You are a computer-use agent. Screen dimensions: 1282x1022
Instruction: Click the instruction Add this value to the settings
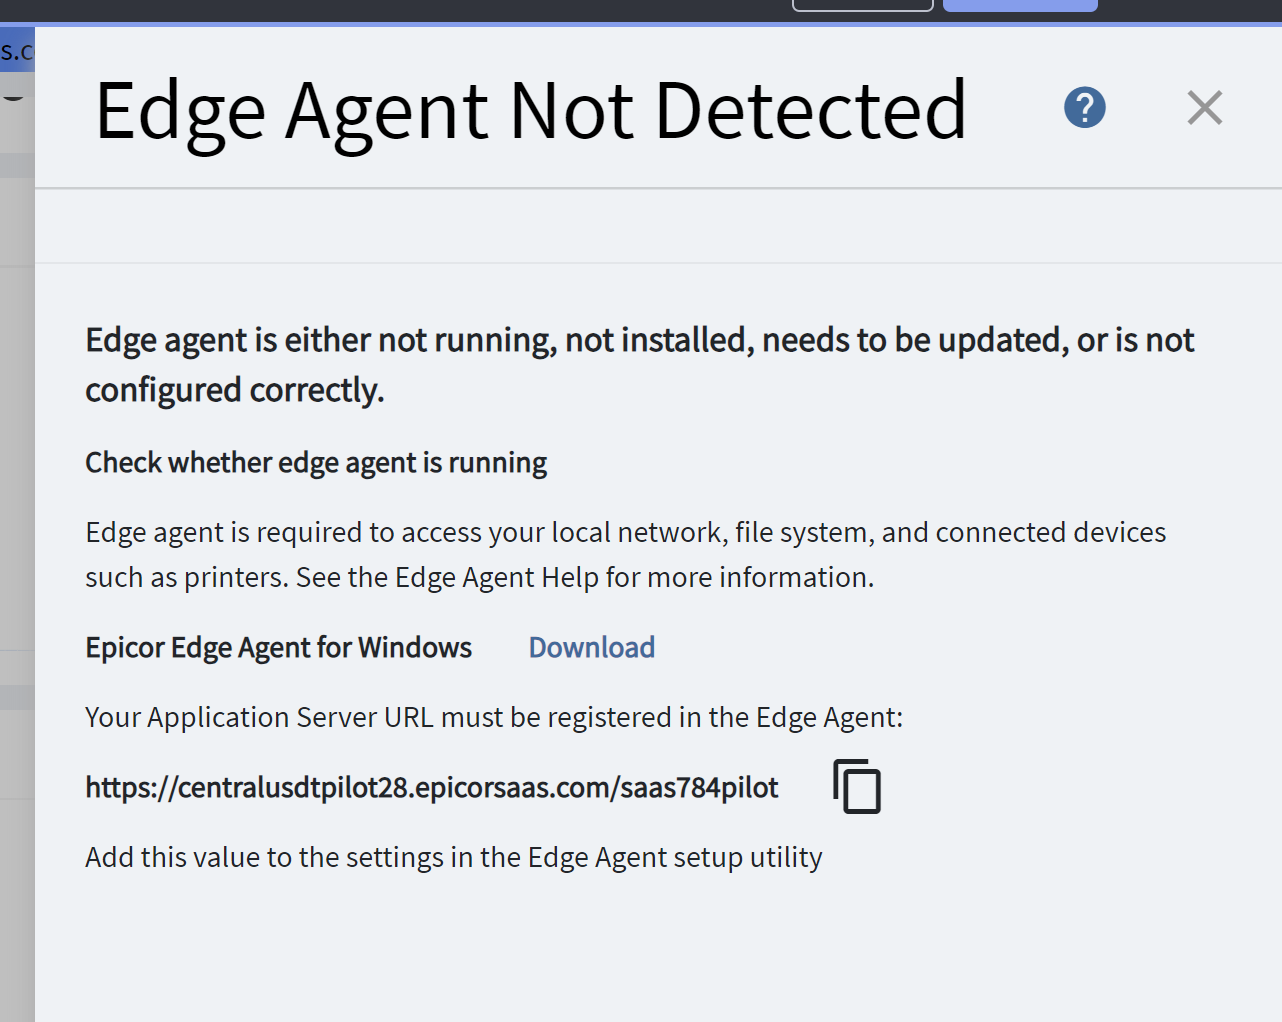click(x=453, y=857)
